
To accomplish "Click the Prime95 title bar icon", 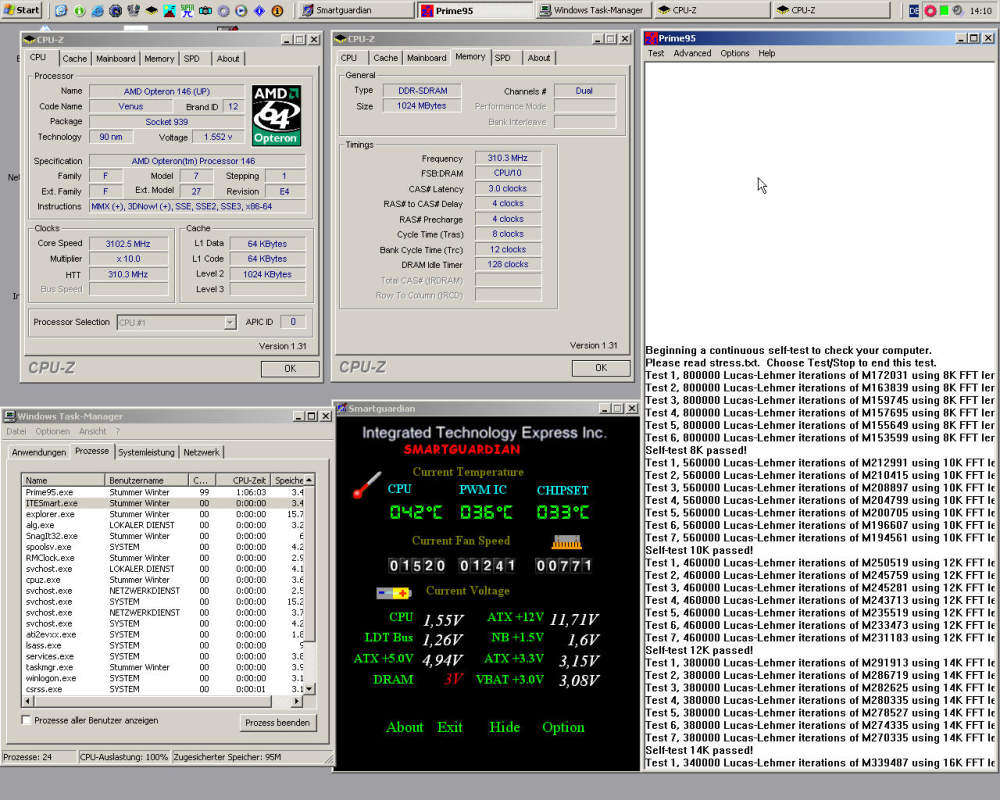I will pyautogui.click(x=650, y=38).
